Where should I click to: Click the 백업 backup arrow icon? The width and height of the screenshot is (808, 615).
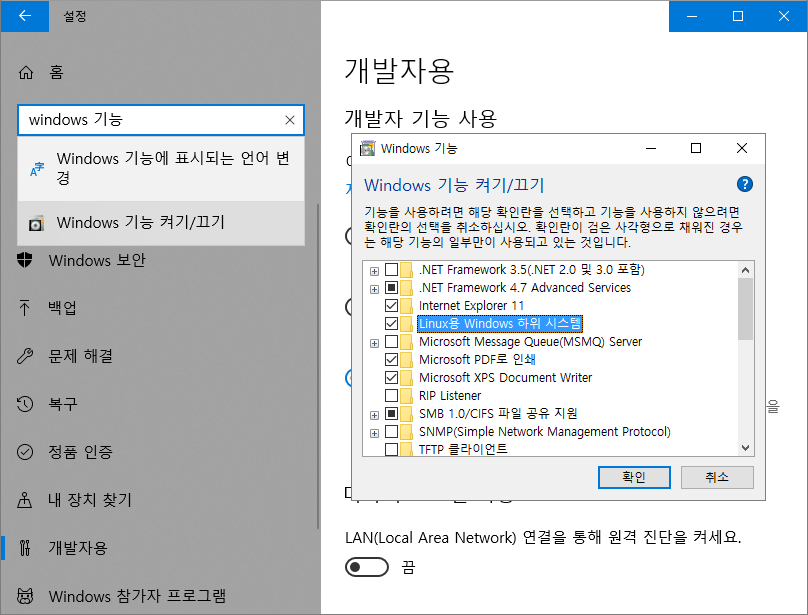(25, 308)
